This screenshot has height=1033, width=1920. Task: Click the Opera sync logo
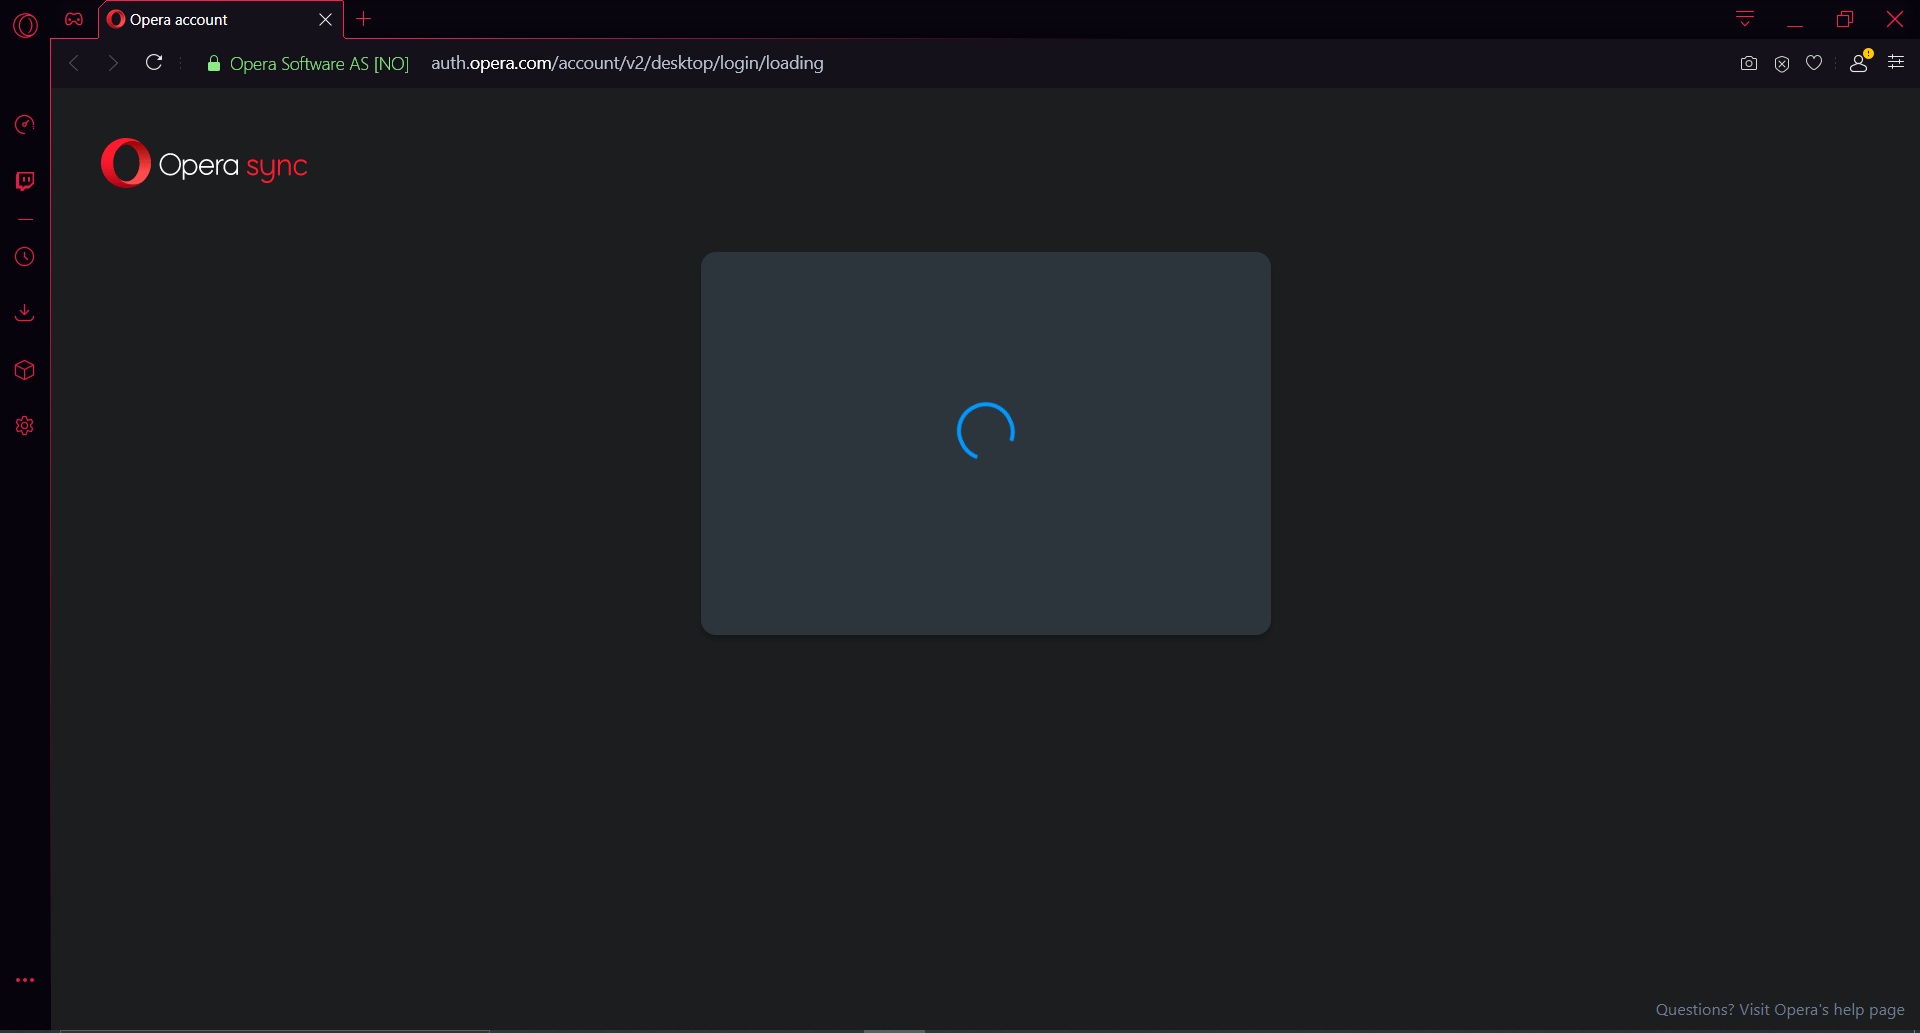(x=204, y=163)
